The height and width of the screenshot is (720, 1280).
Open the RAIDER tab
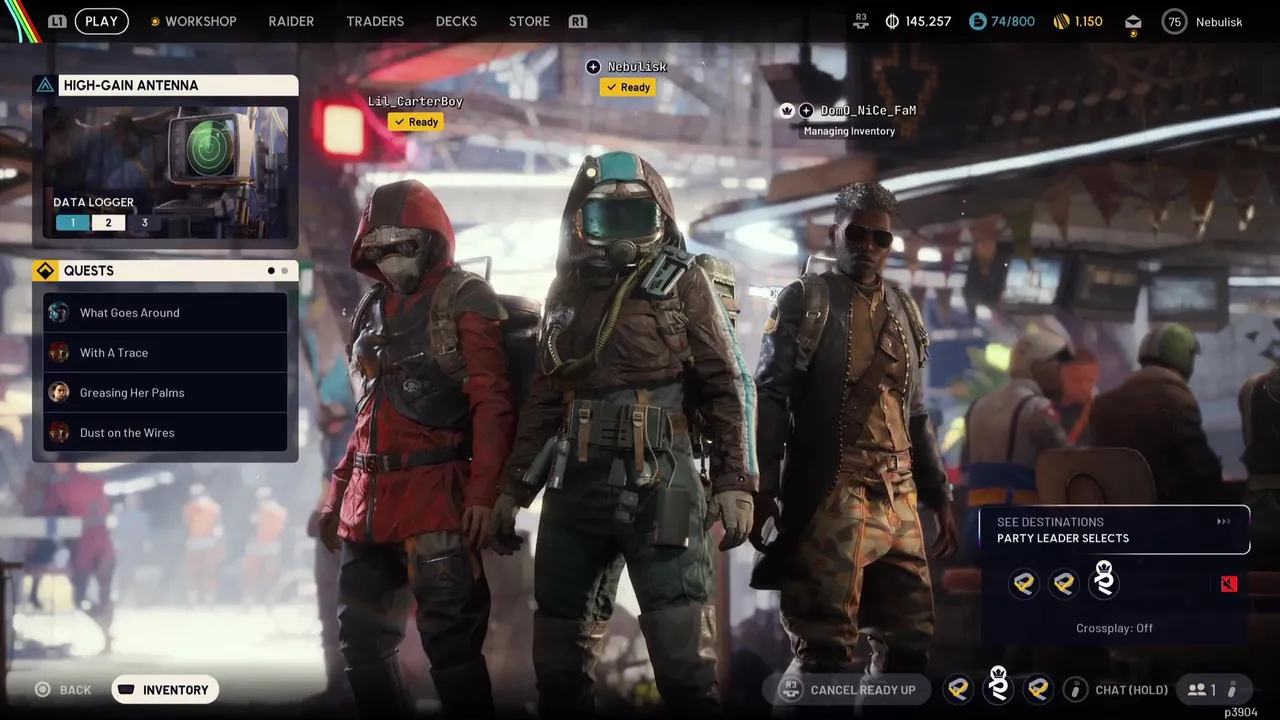291,21
